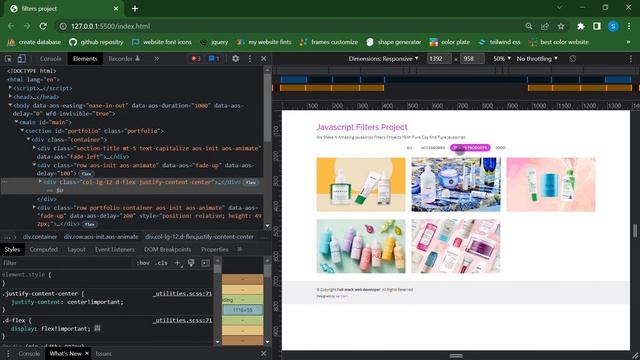Image resolution: width=640 pixels, height=360 pixels.
Task: Select div.row.aos-init.aos-animate breadcrumb
Action: tap(101, 237)
